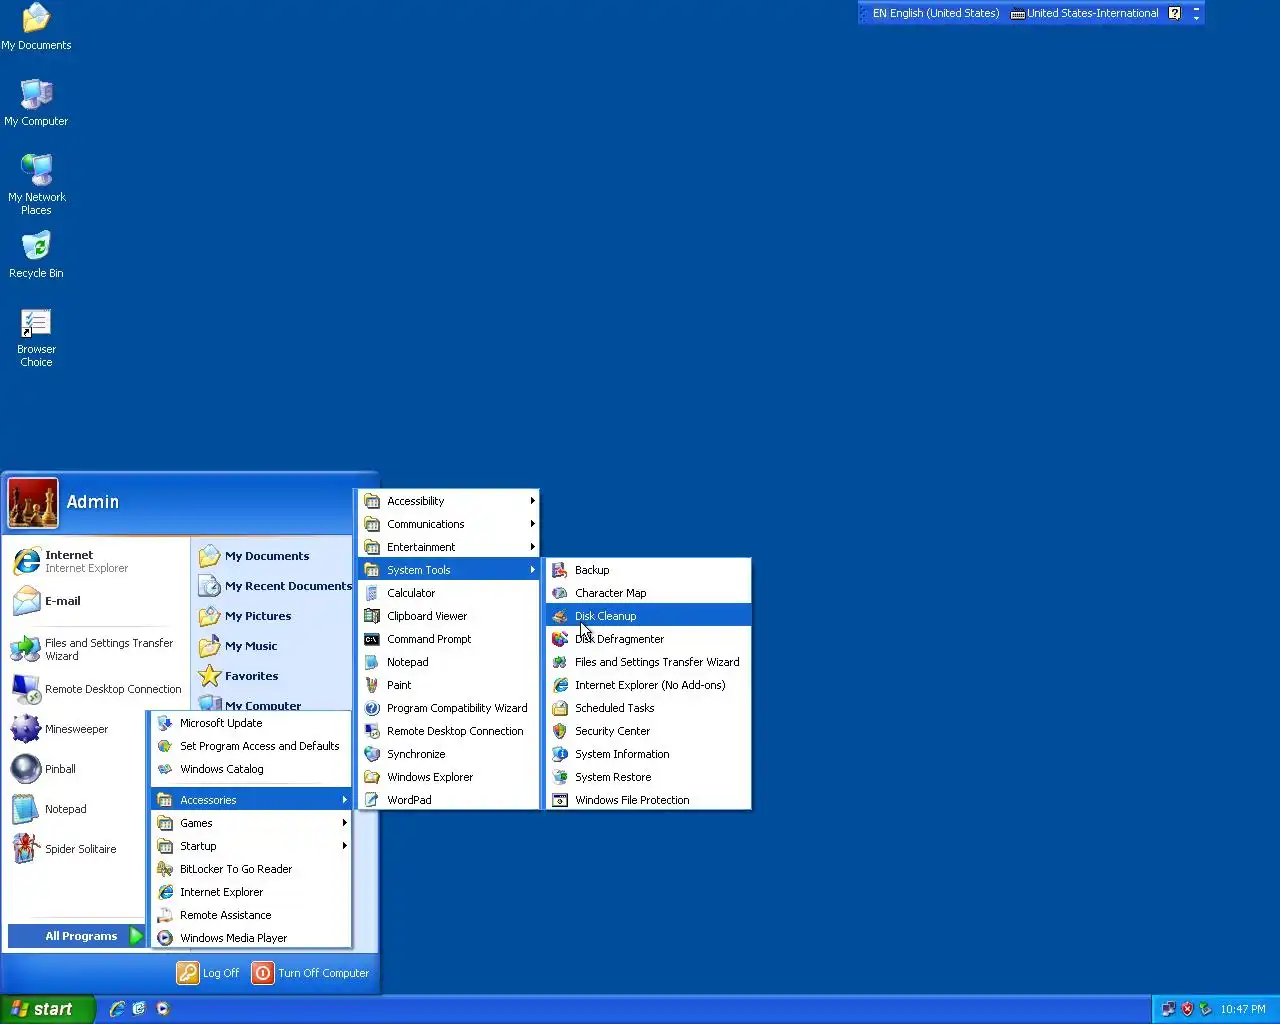Open the Minesweeper icon in the Start menu
Screen dimensions: 1280x1024
click(x=26, y=729)
